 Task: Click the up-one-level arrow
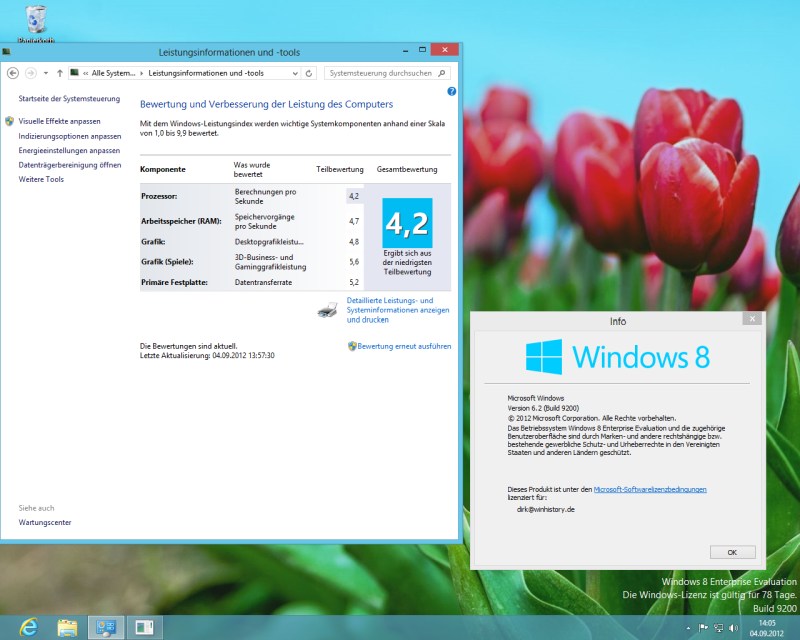pos(60,73)
